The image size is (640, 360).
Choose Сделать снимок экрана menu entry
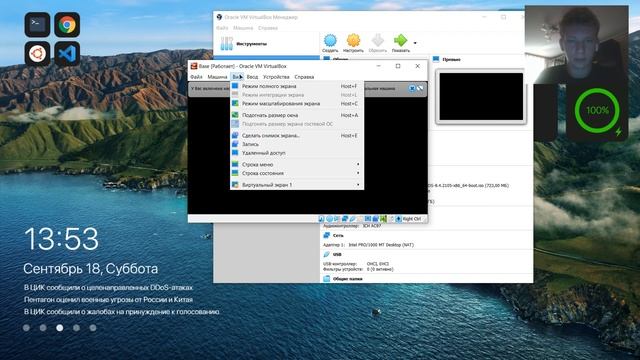point(297,136)
